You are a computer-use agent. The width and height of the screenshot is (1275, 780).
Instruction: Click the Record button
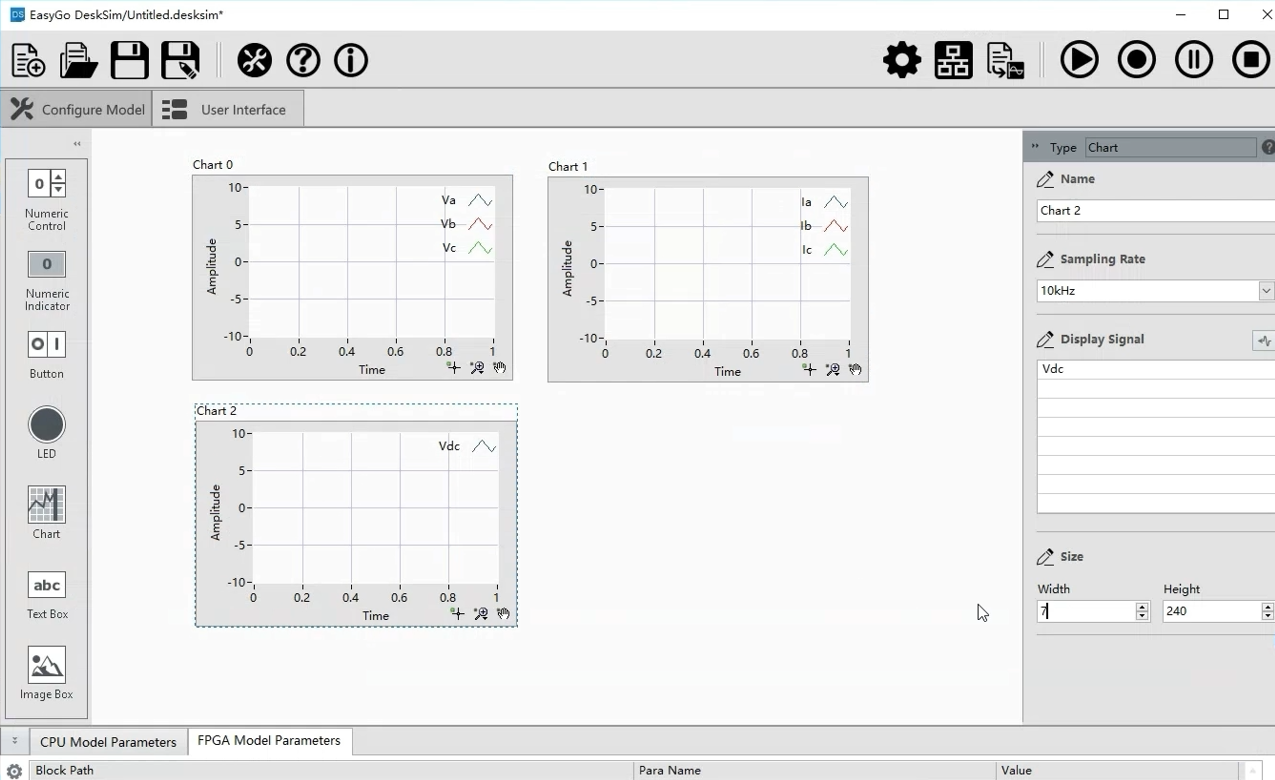[1136, 60]
